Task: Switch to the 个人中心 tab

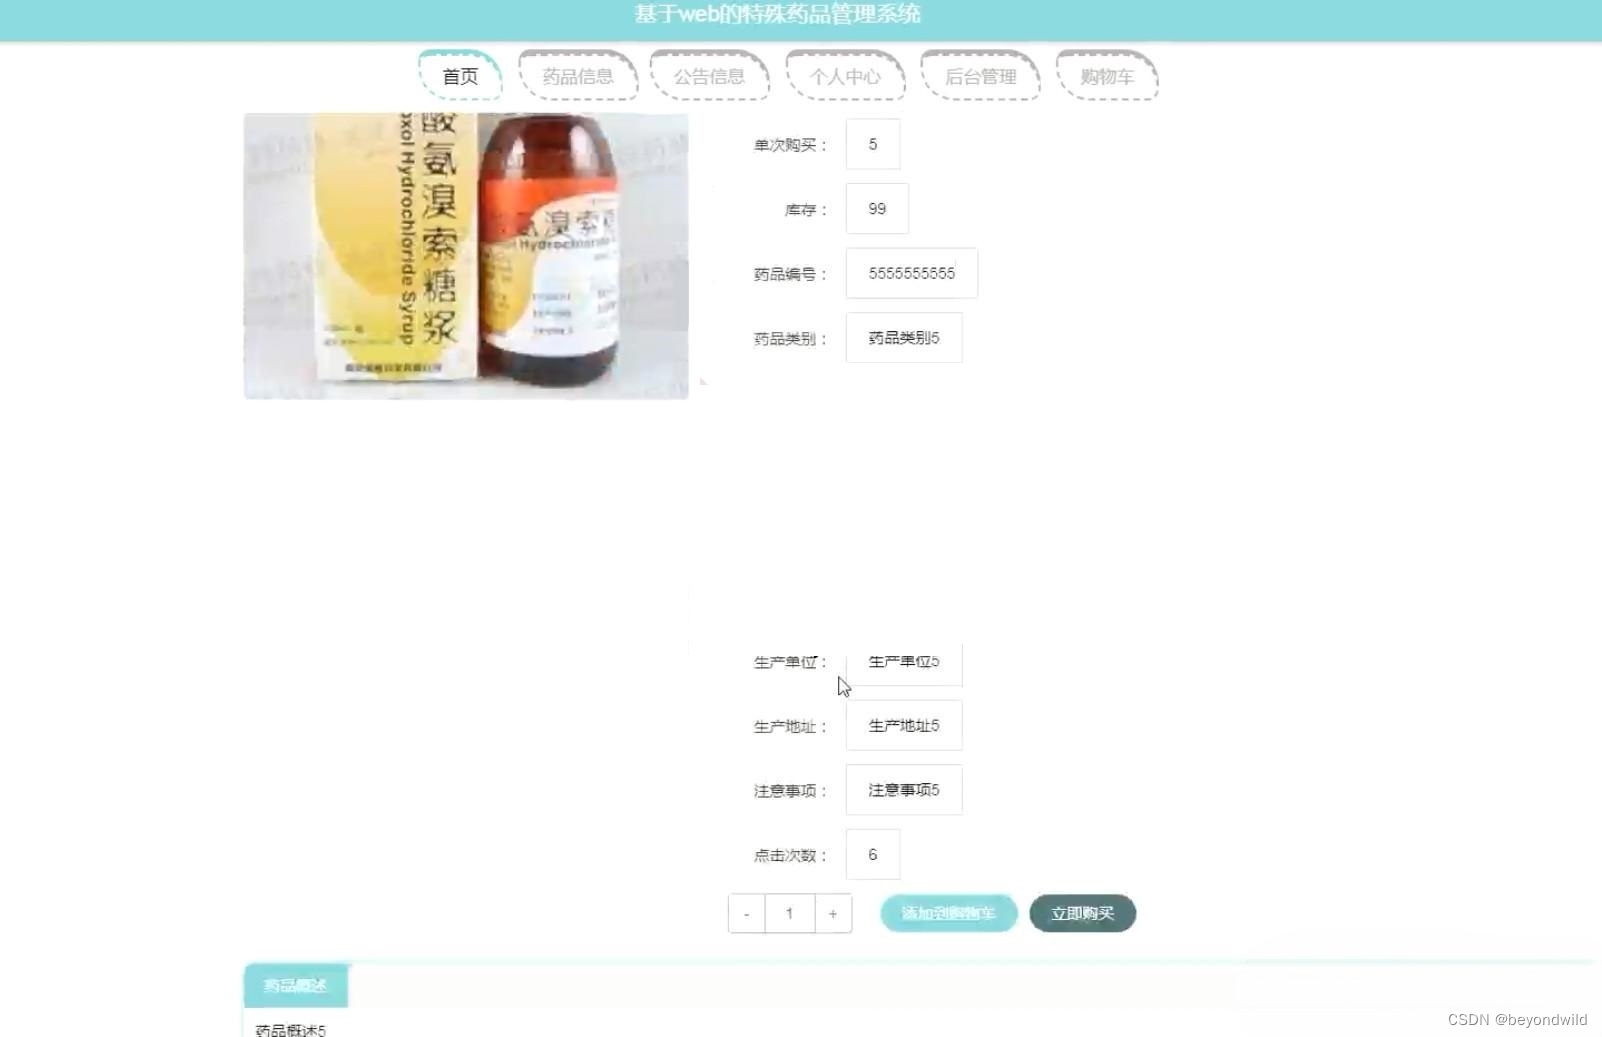Action: [845, 76]
